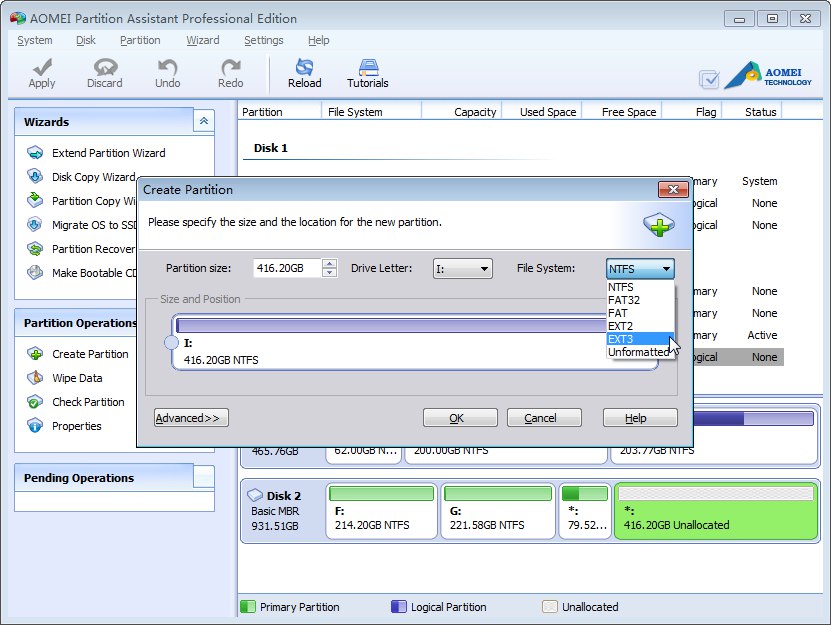Open the Disk menu

click(85, 40)
